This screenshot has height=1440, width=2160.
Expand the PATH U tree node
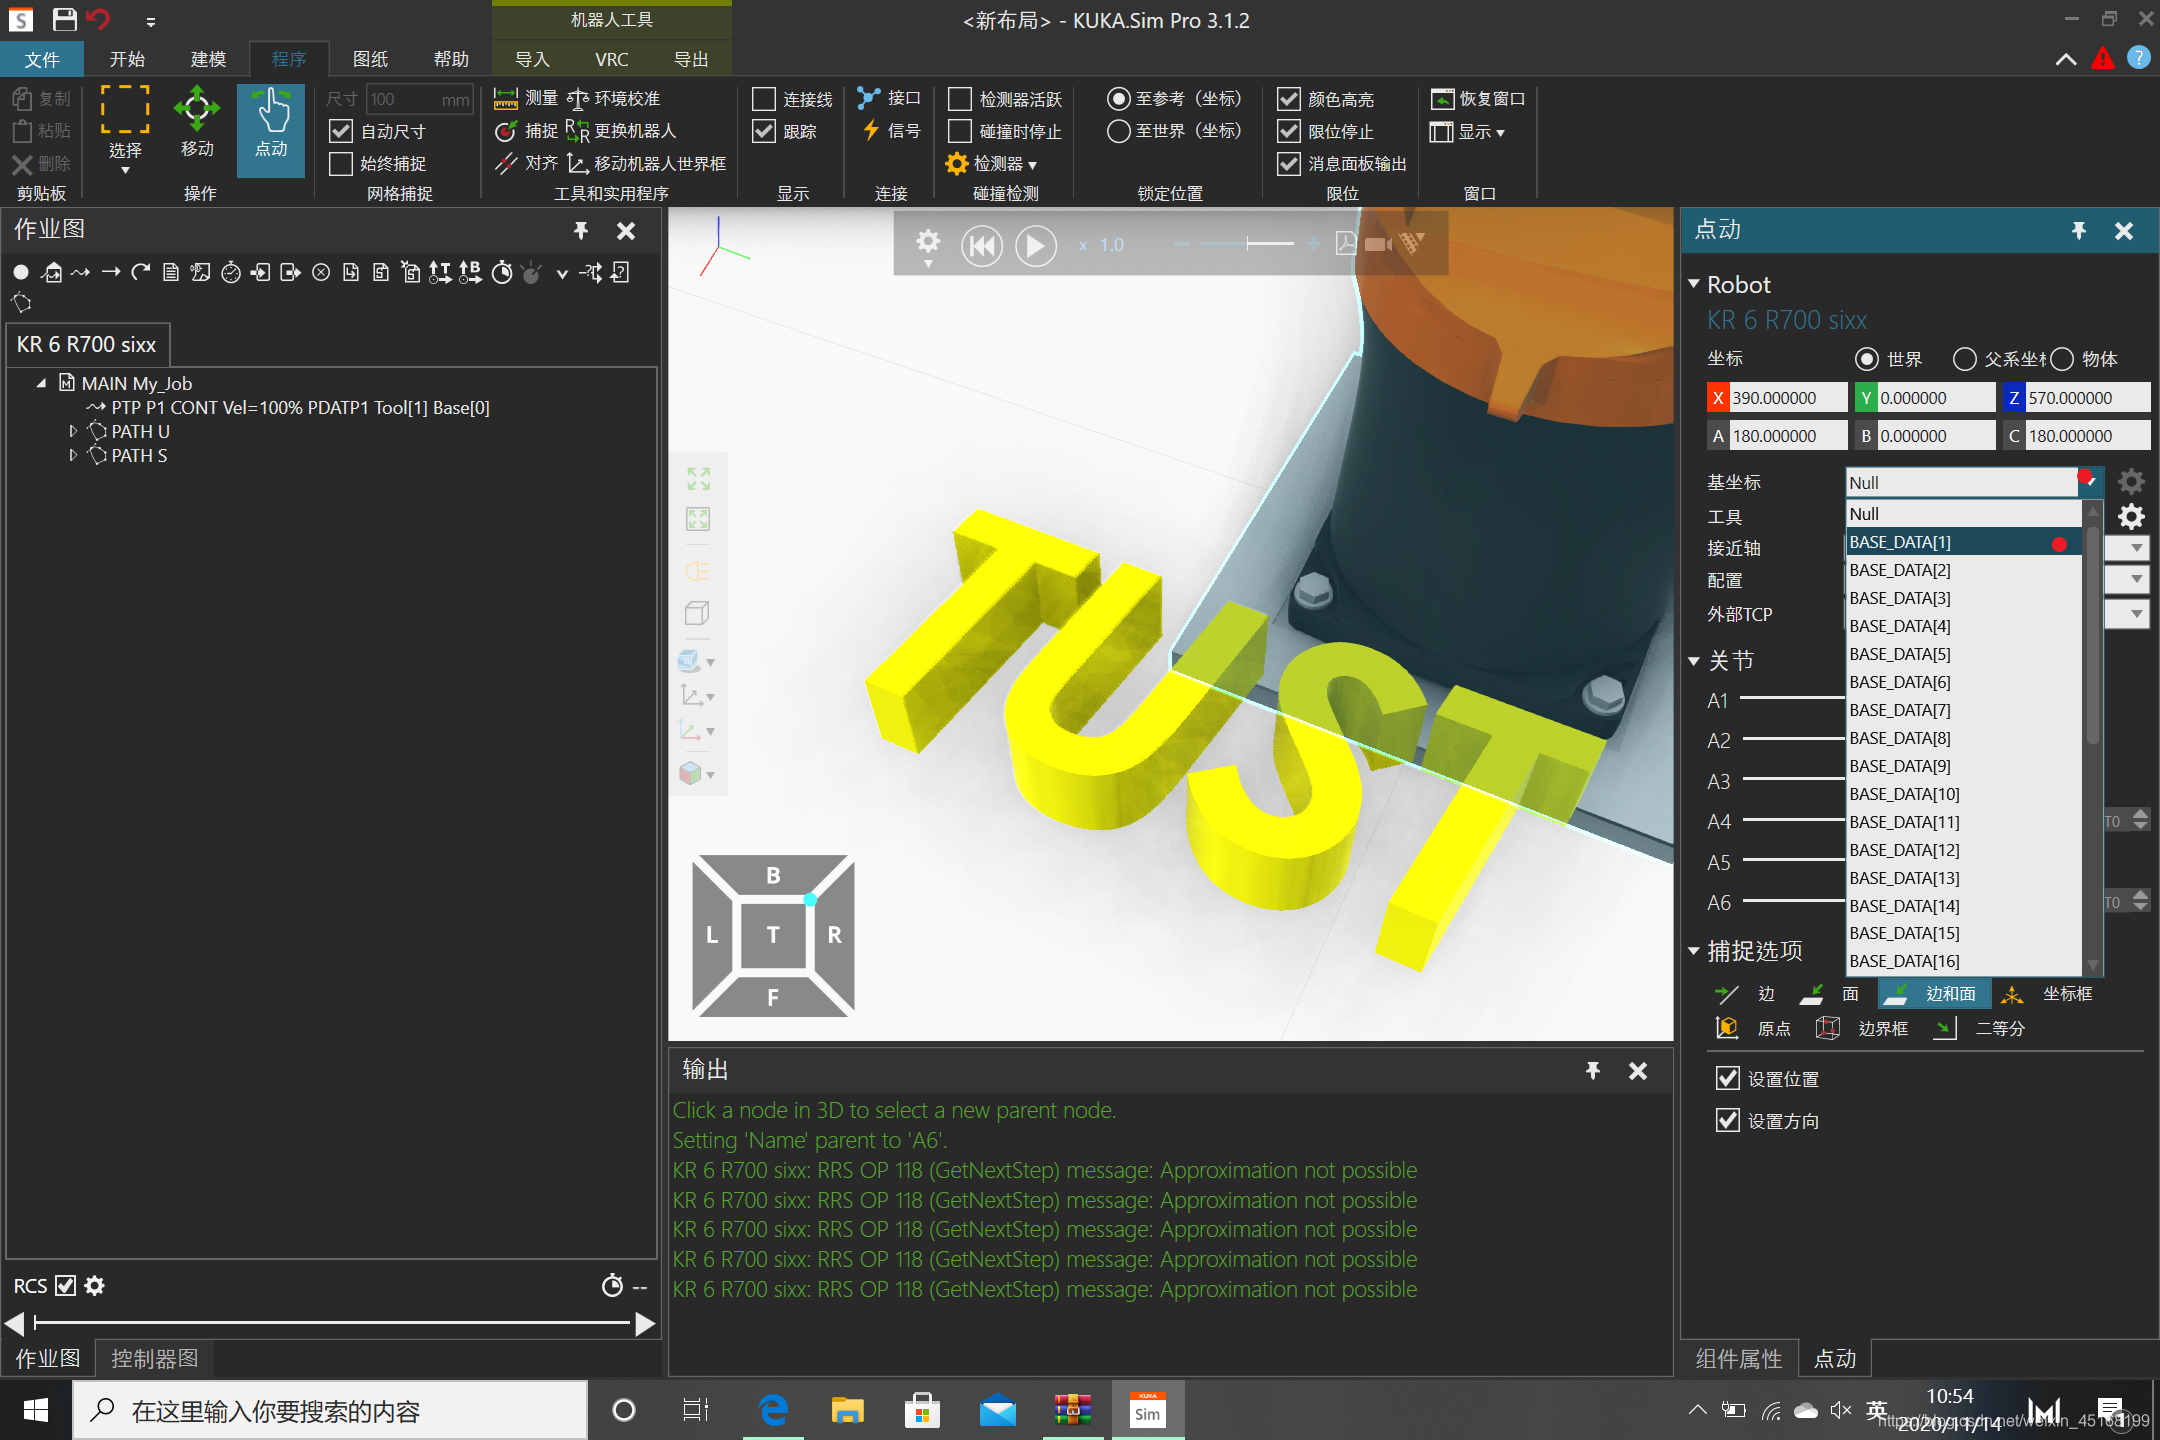coord(73,431)
